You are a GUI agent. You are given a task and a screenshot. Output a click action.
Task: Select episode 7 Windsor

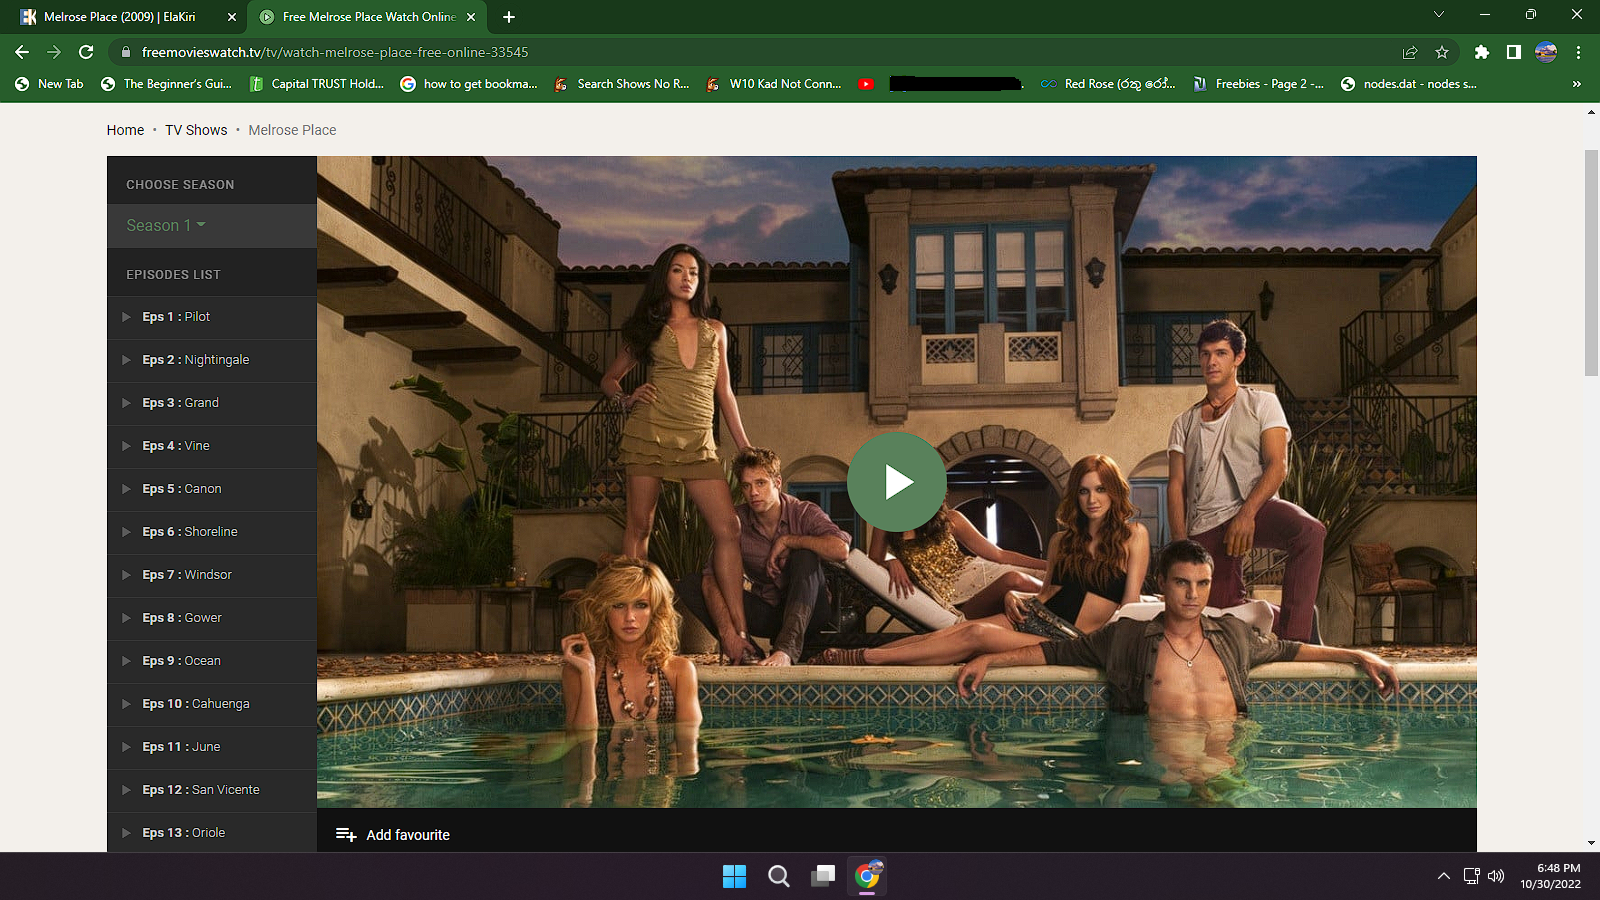pyautogui.click(x=212, y=575)
